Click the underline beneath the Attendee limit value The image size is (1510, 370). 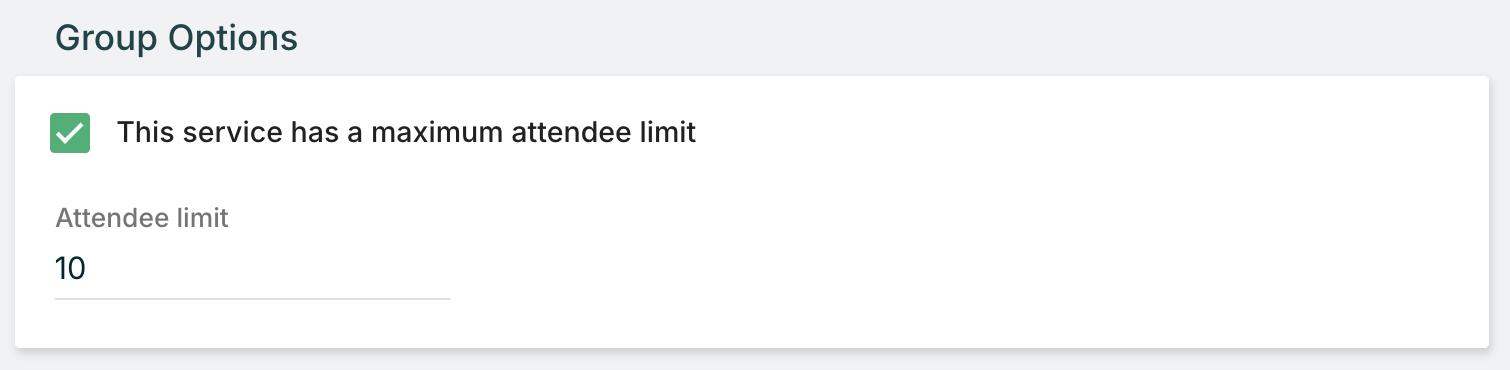coord(253,298)
